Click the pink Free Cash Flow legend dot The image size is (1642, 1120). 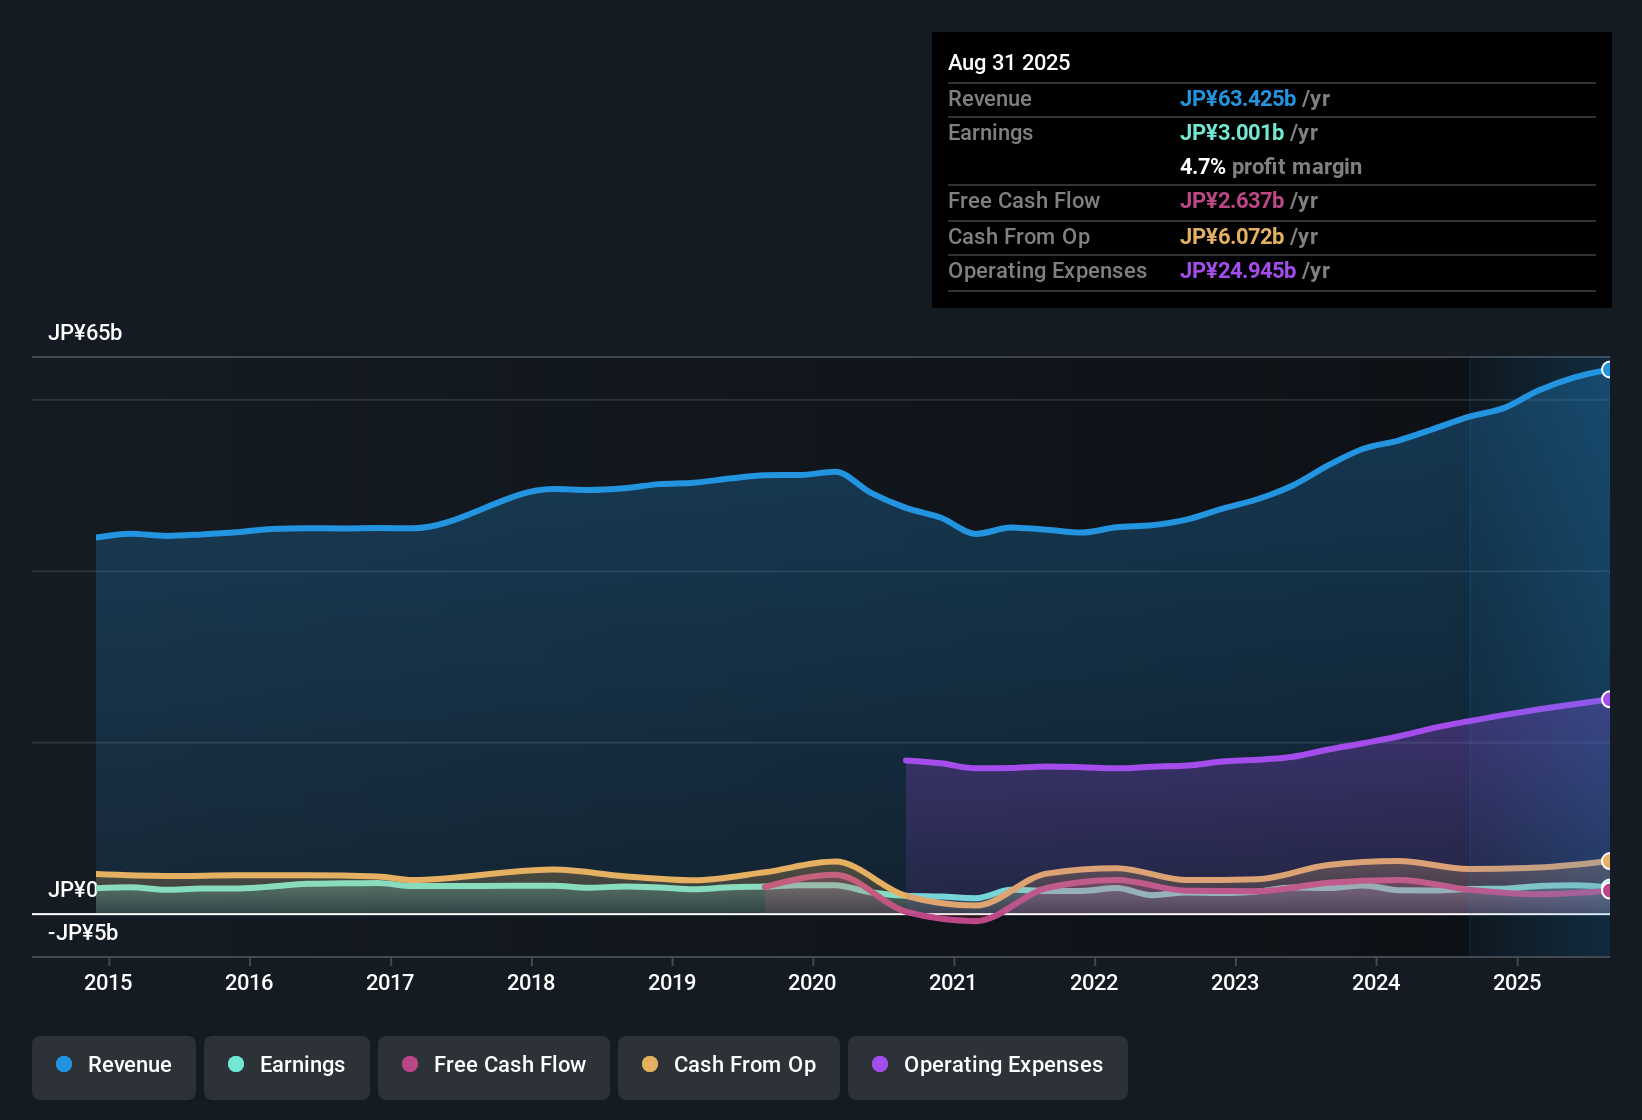(x=410, y=1065)
